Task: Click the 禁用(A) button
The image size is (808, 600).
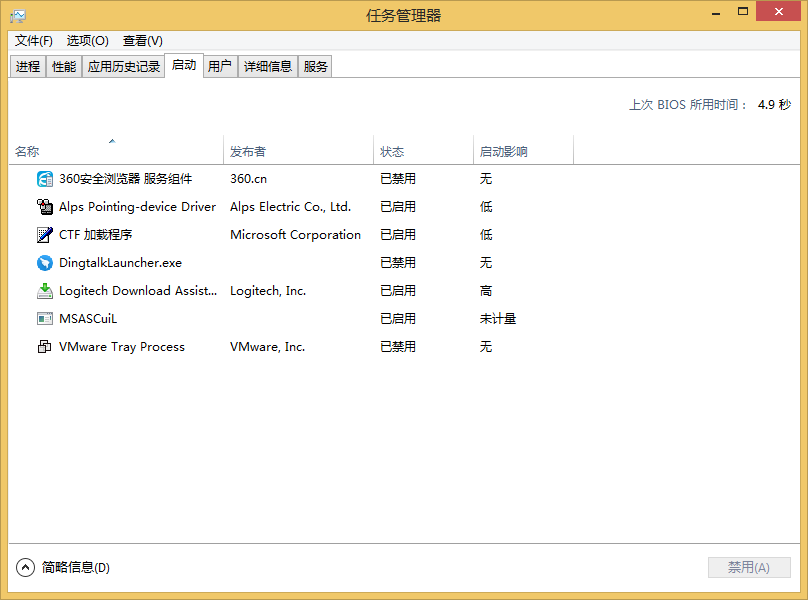Action: [749, 568]
